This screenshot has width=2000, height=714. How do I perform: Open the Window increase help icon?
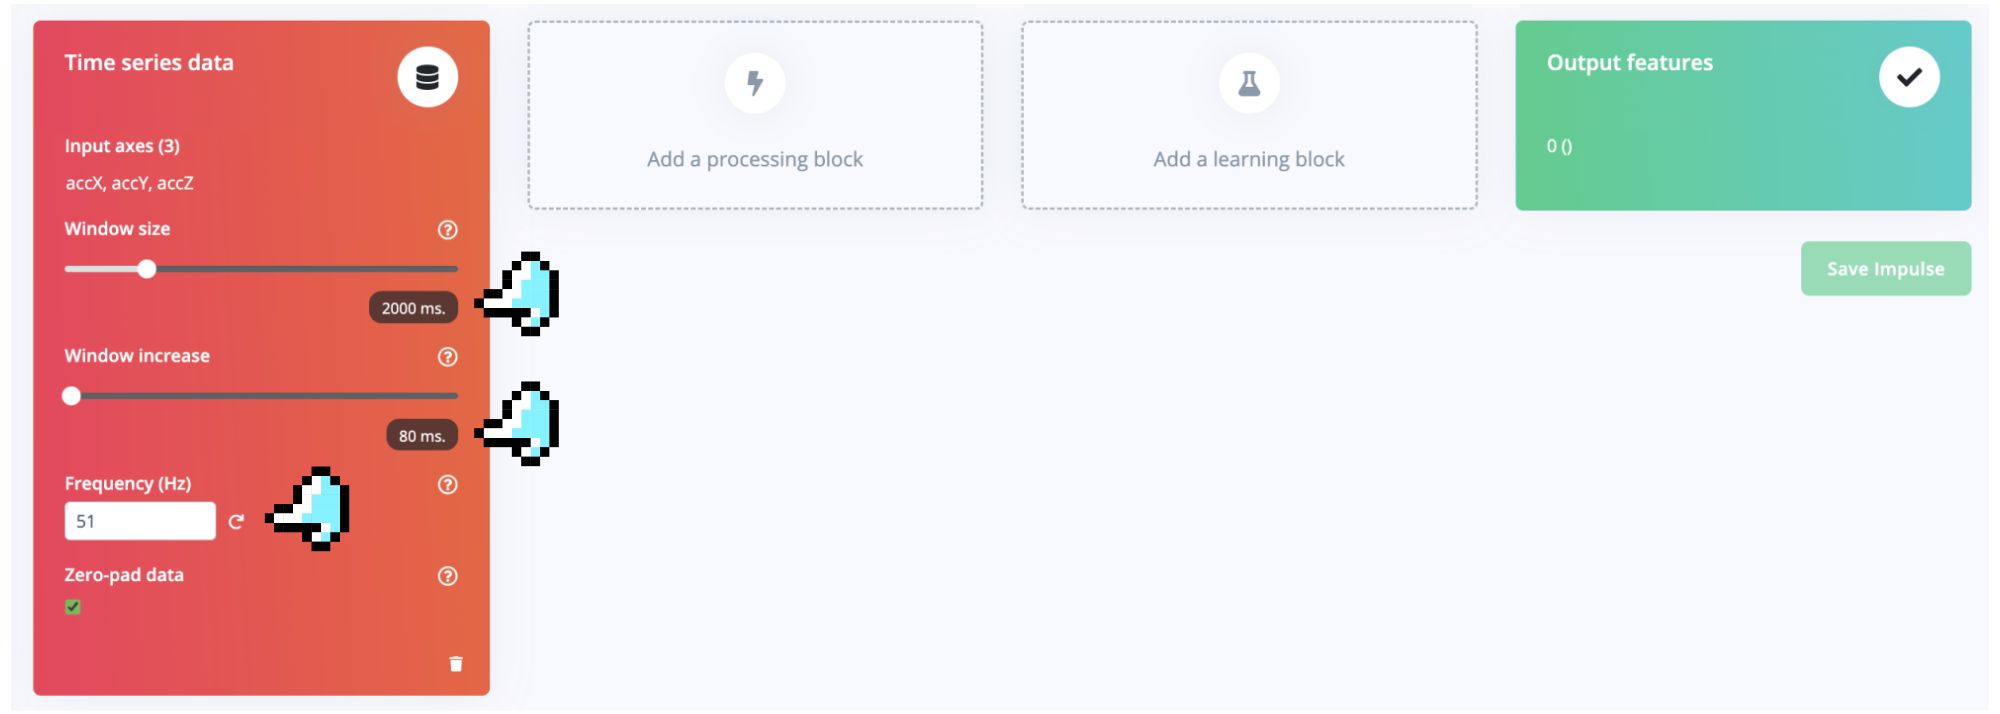(x=448, y=357)
